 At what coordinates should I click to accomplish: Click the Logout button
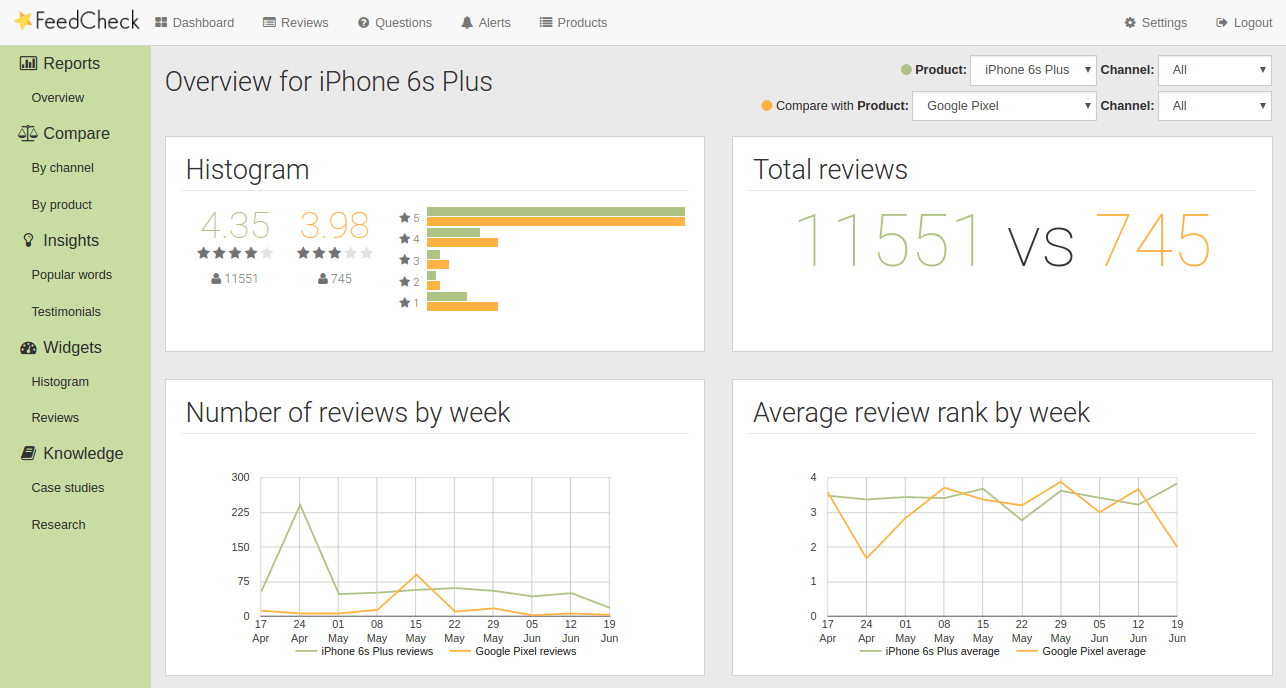tap(1243, 22)
